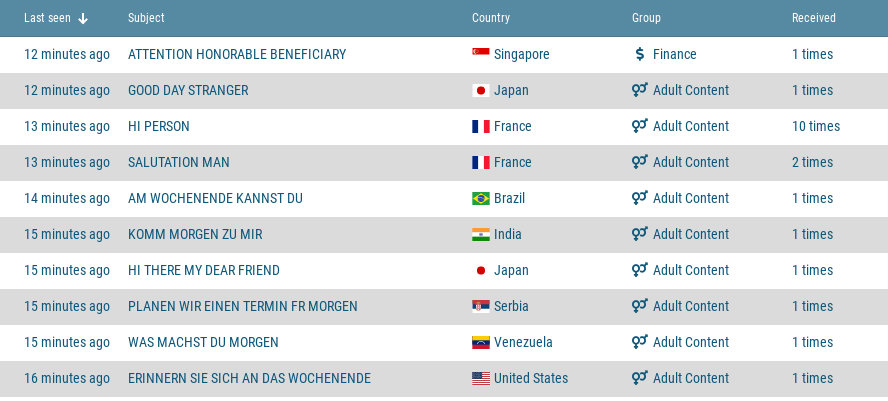Open the HI PERSON subject link
The height and width of the screenshot is (401, 888).
[x=159, y=126]
